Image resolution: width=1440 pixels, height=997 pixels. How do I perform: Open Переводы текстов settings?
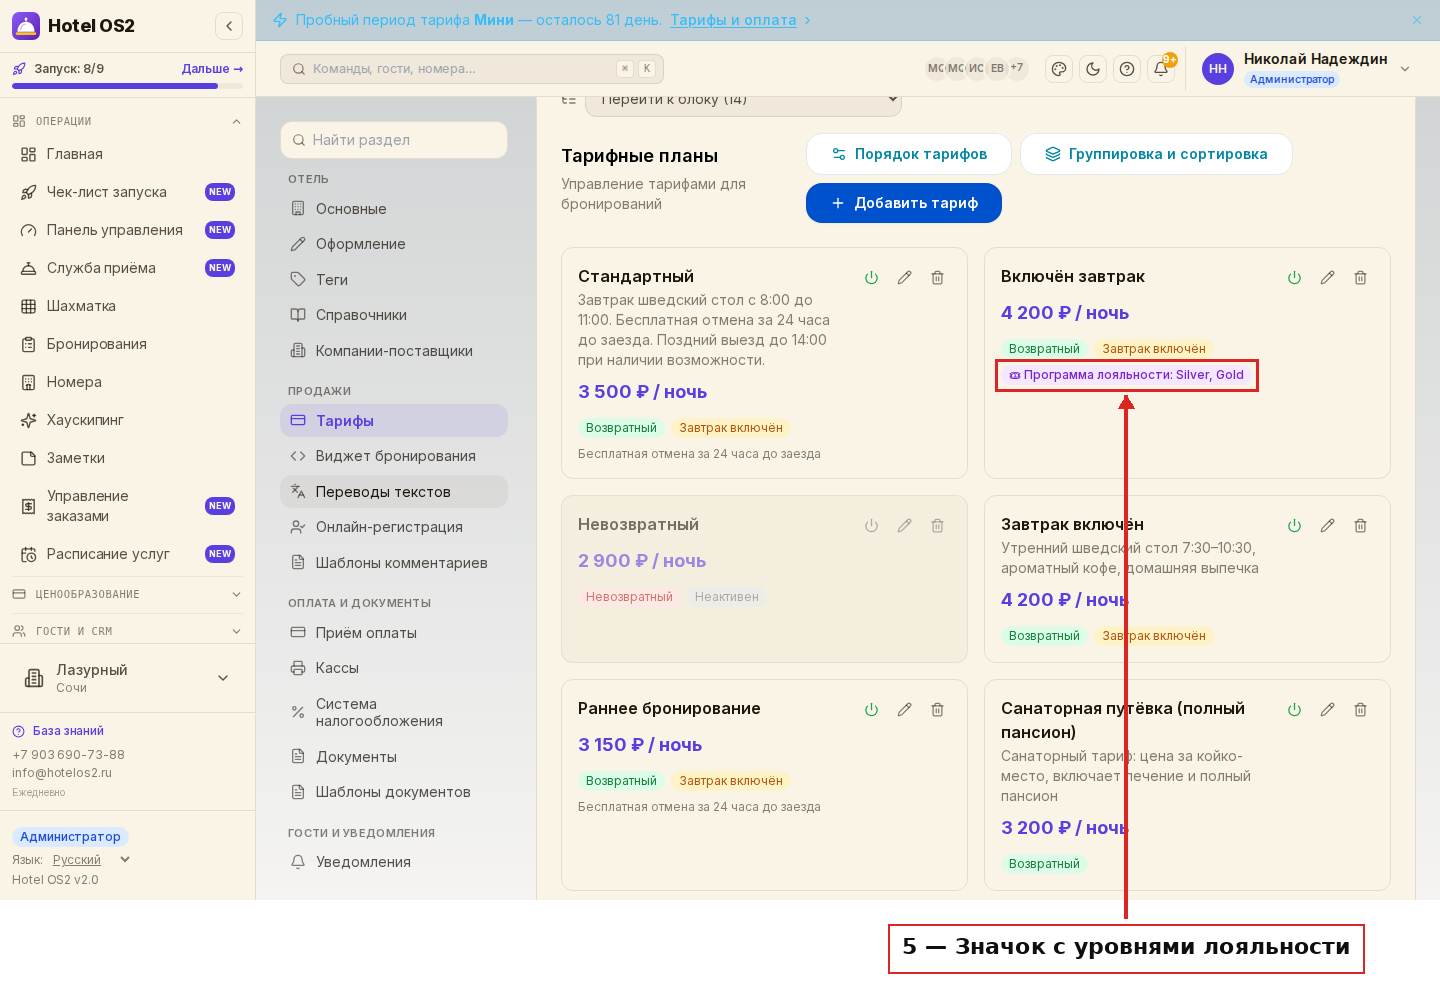(394, 492)
